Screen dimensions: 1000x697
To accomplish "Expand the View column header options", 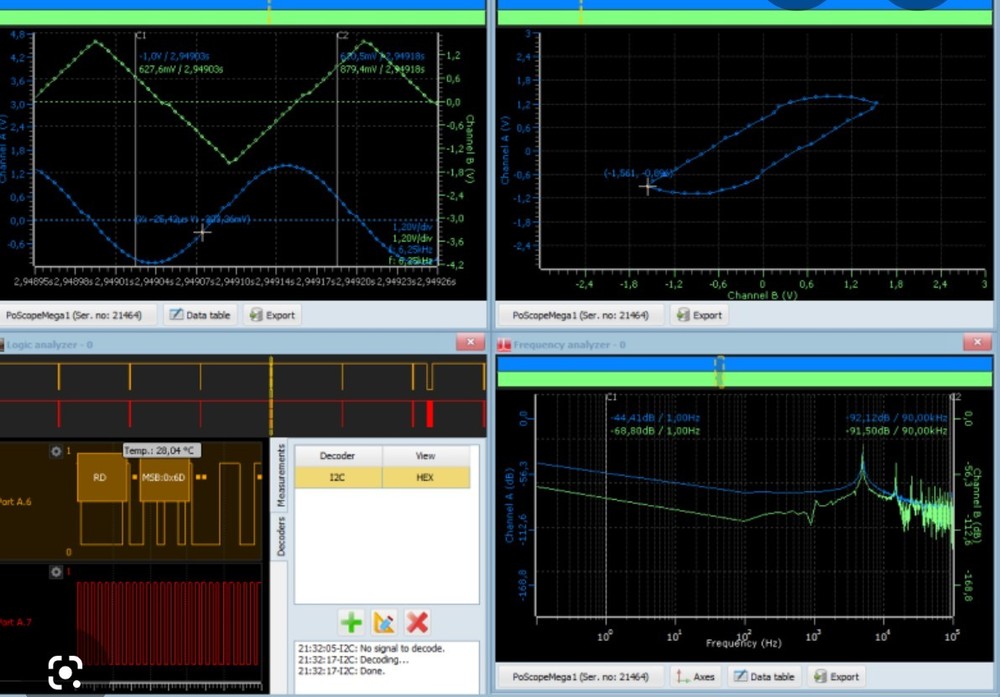I will [425, 455].
